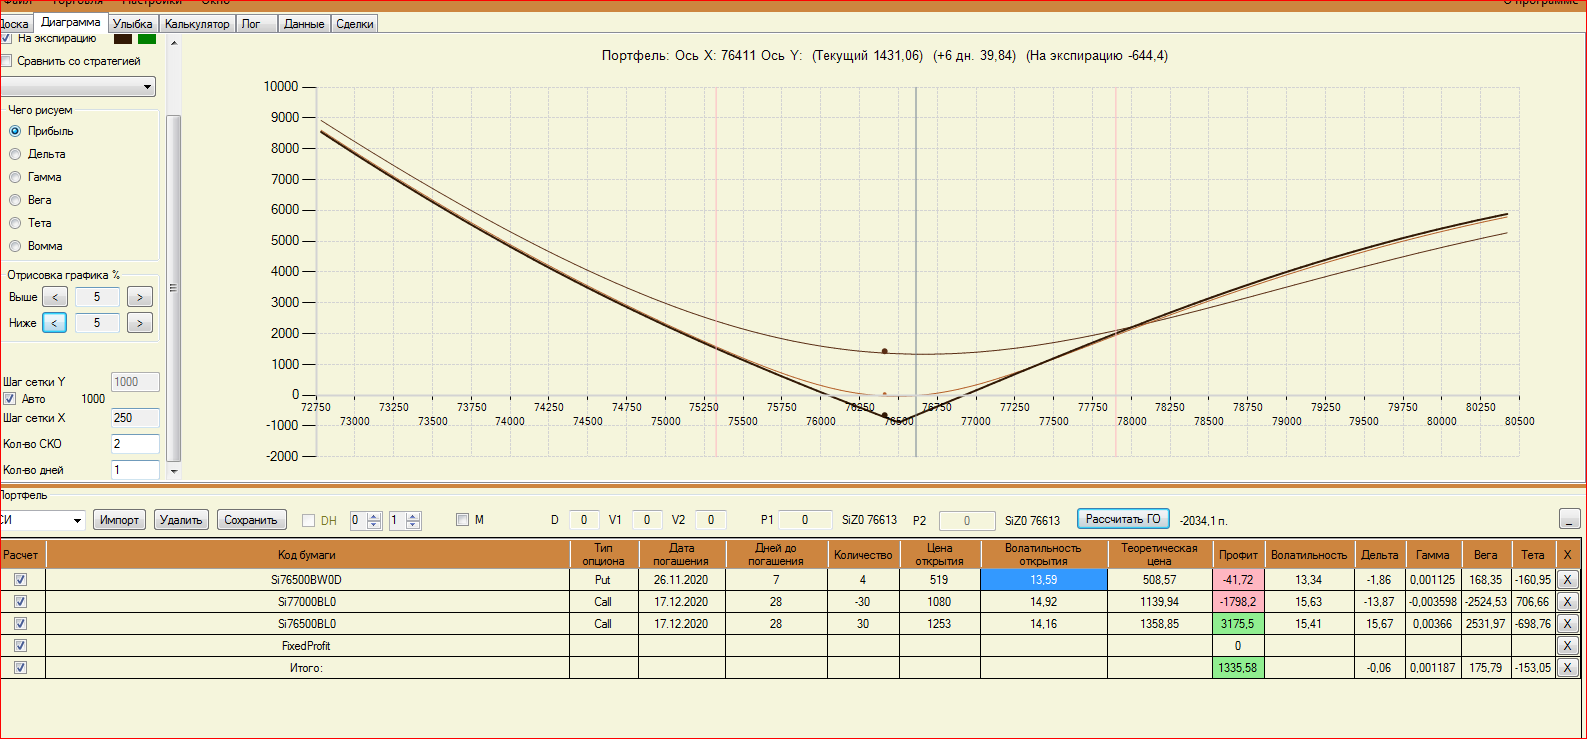
Task: Click the settings panel scrollbar up arrow
Action: (174, 43)
